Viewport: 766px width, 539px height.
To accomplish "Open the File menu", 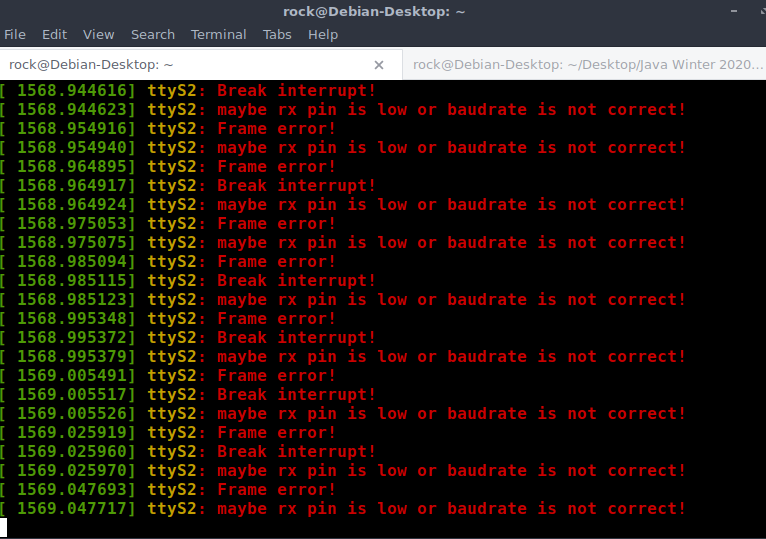I will pos(15,34).
